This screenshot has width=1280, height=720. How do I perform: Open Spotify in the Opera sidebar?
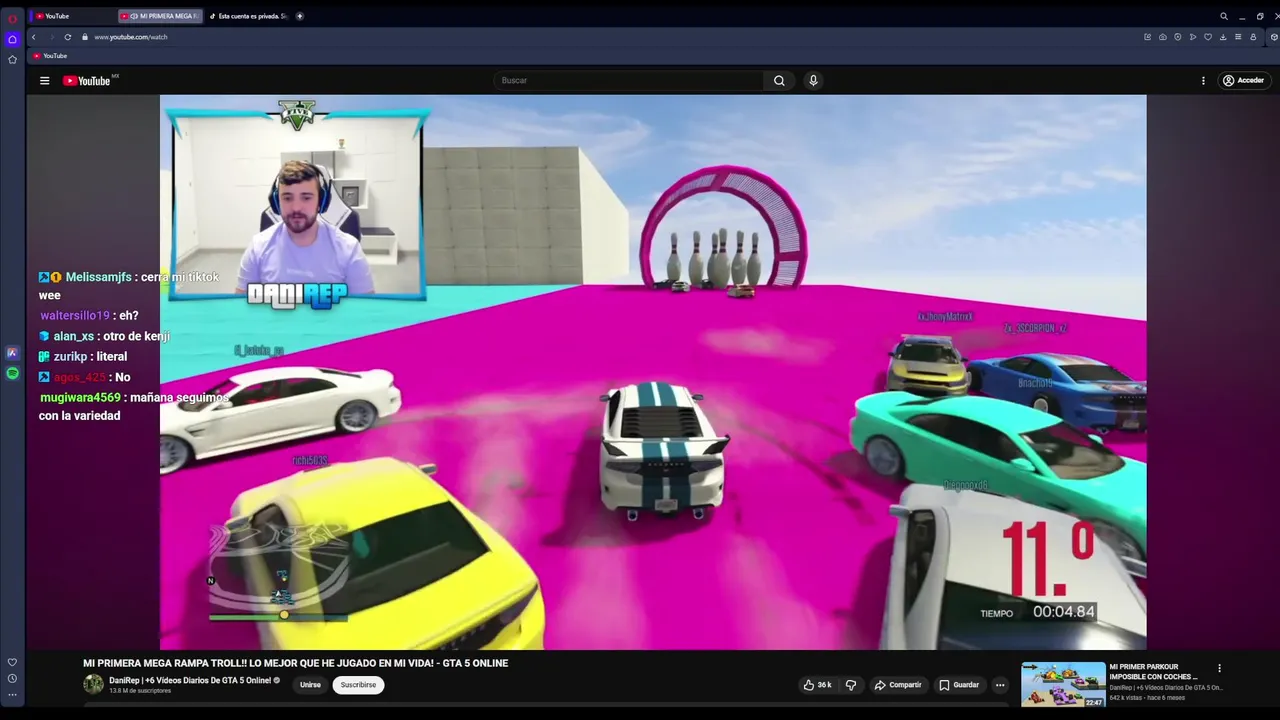[12, 373]
